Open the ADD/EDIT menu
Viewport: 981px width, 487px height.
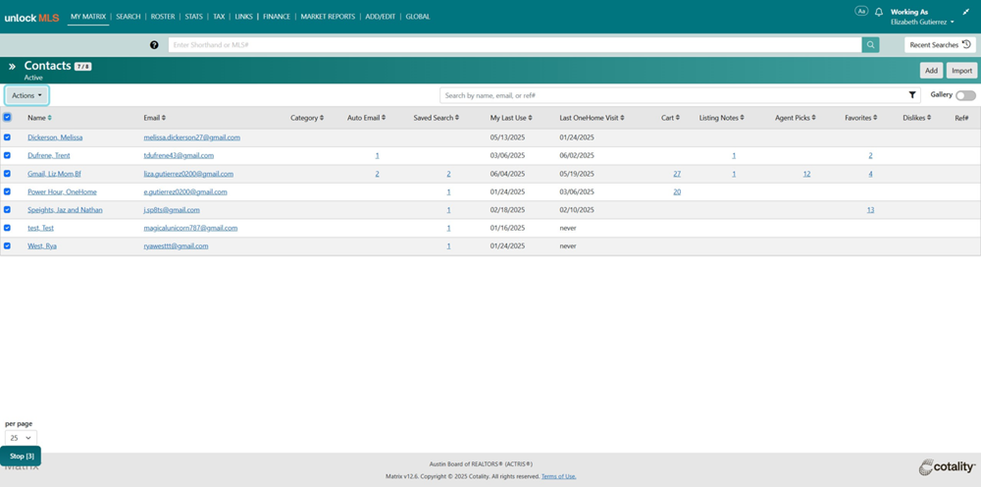[380, 17]
